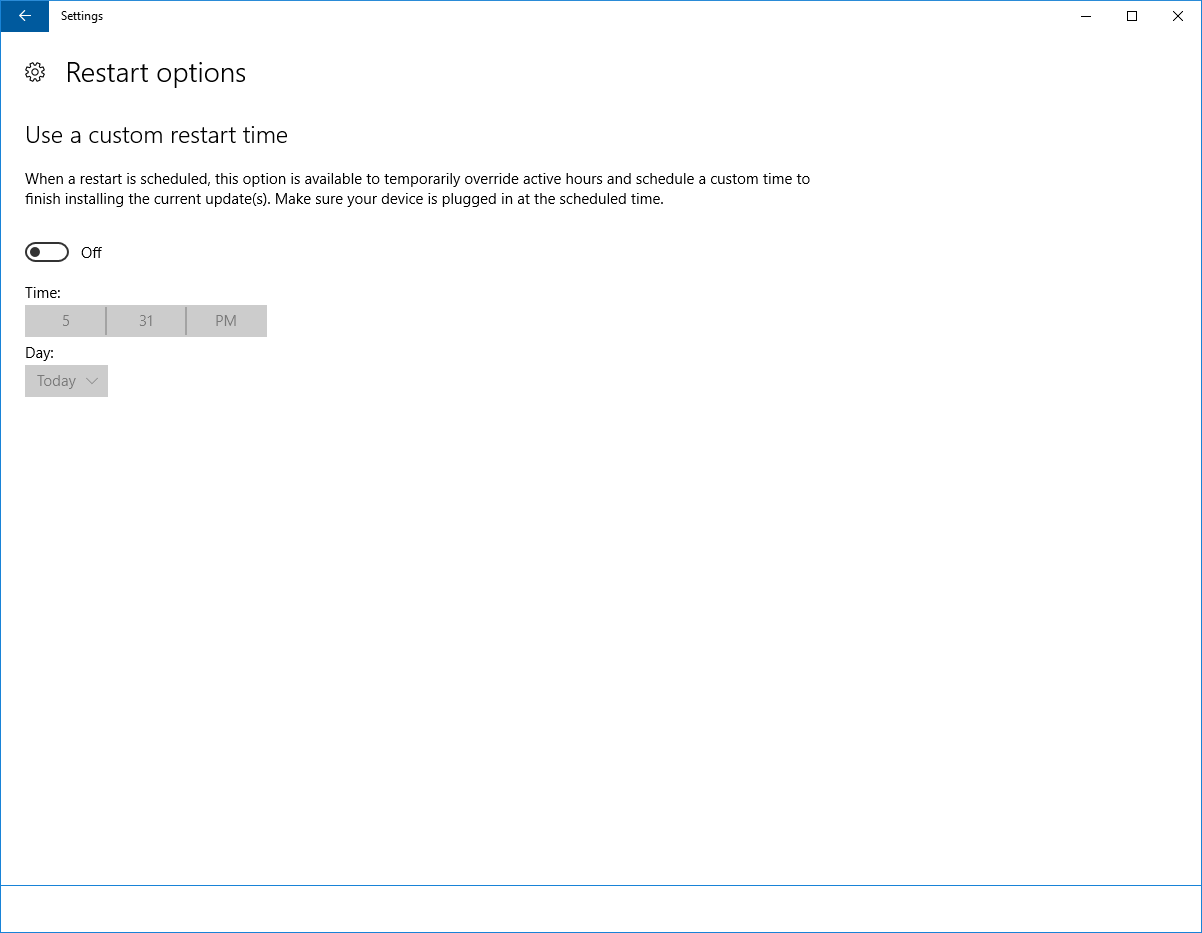1202x933 pixels.
Task: Click the Restart options heading
Action: [155, 71]
